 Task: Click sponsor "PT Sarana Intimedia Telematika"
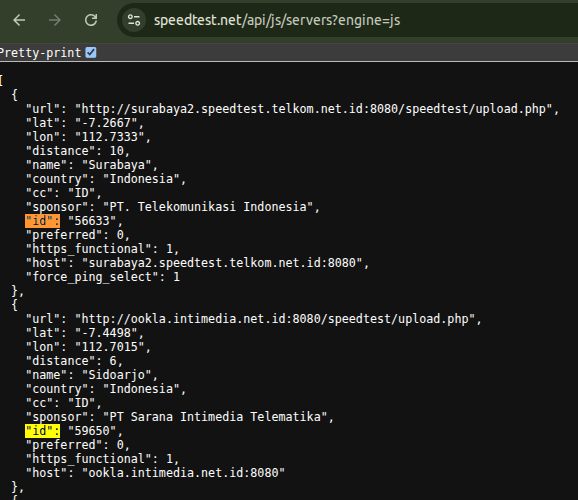click(215, 417)
